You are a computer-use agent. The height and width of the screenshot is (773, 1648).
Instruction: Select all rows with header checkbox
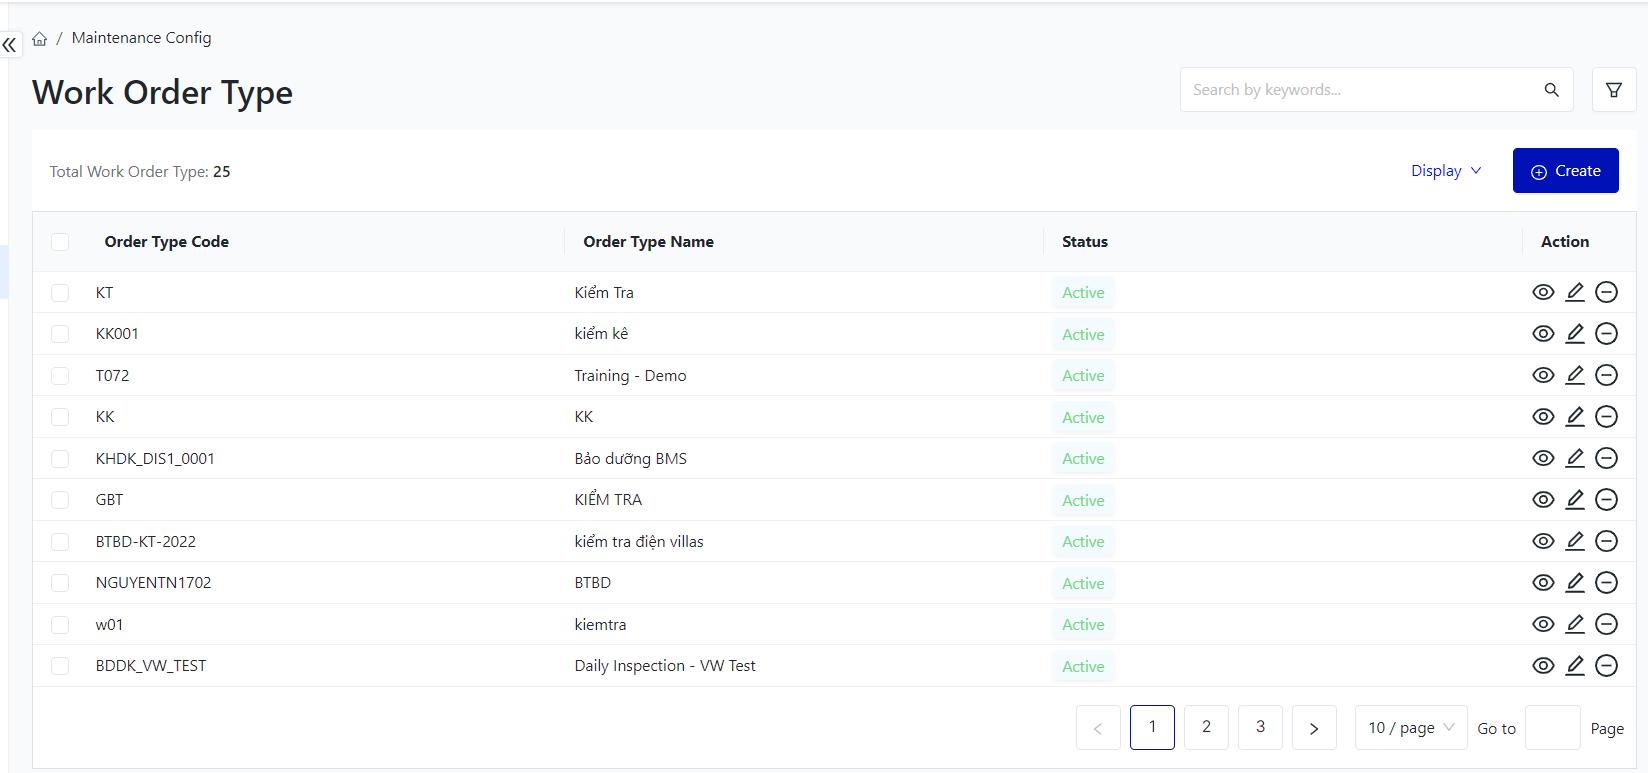tap(60, 242)
